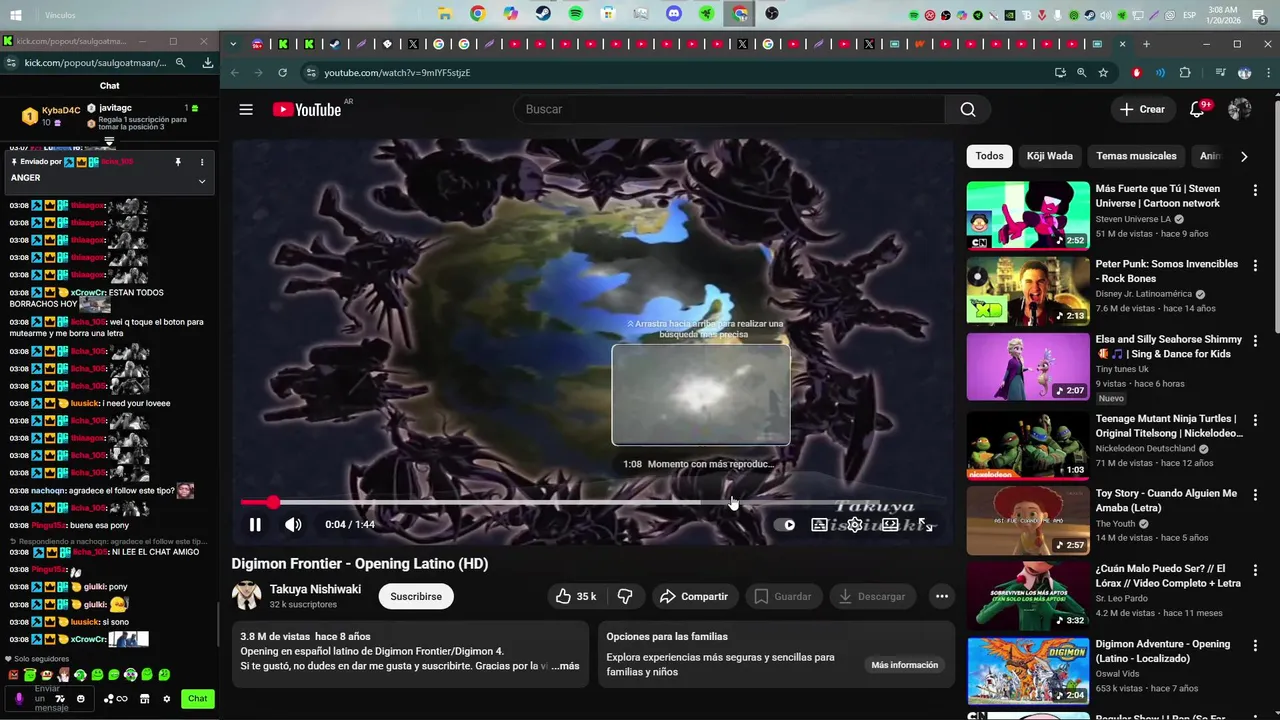Select the Kōji Wada filter chip
The width and height of the screenshot is (1280, 720).
point(1049,156)
